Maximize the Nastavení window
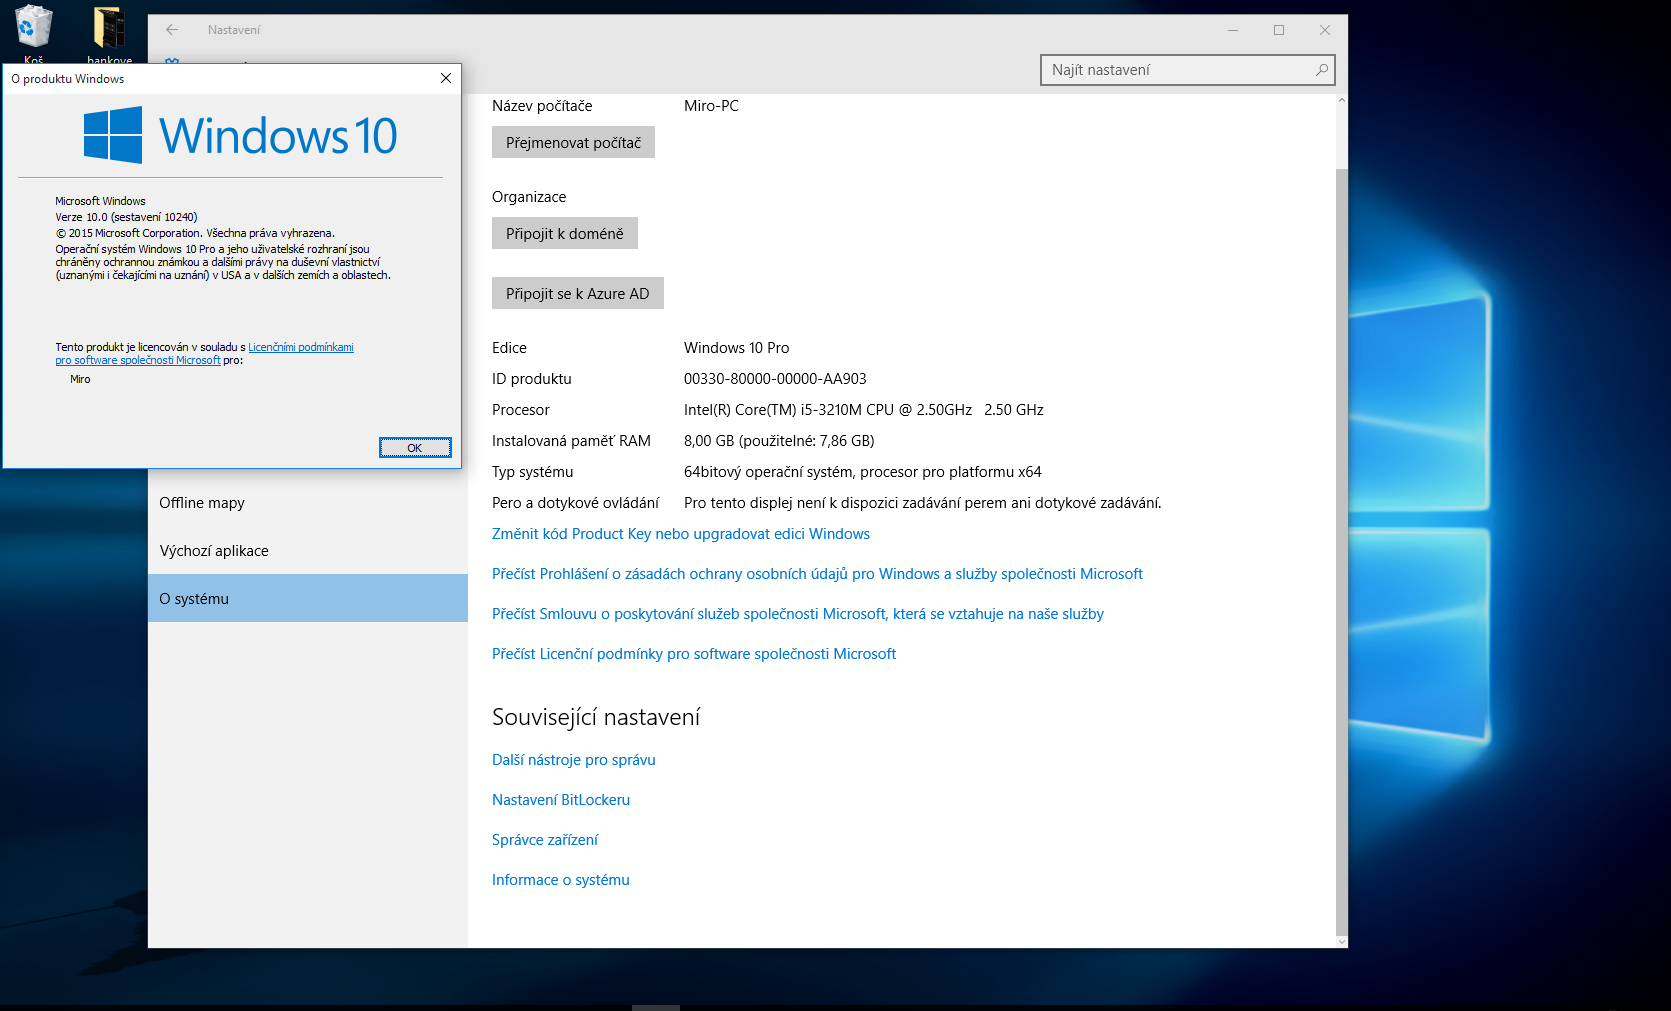 1279,30
